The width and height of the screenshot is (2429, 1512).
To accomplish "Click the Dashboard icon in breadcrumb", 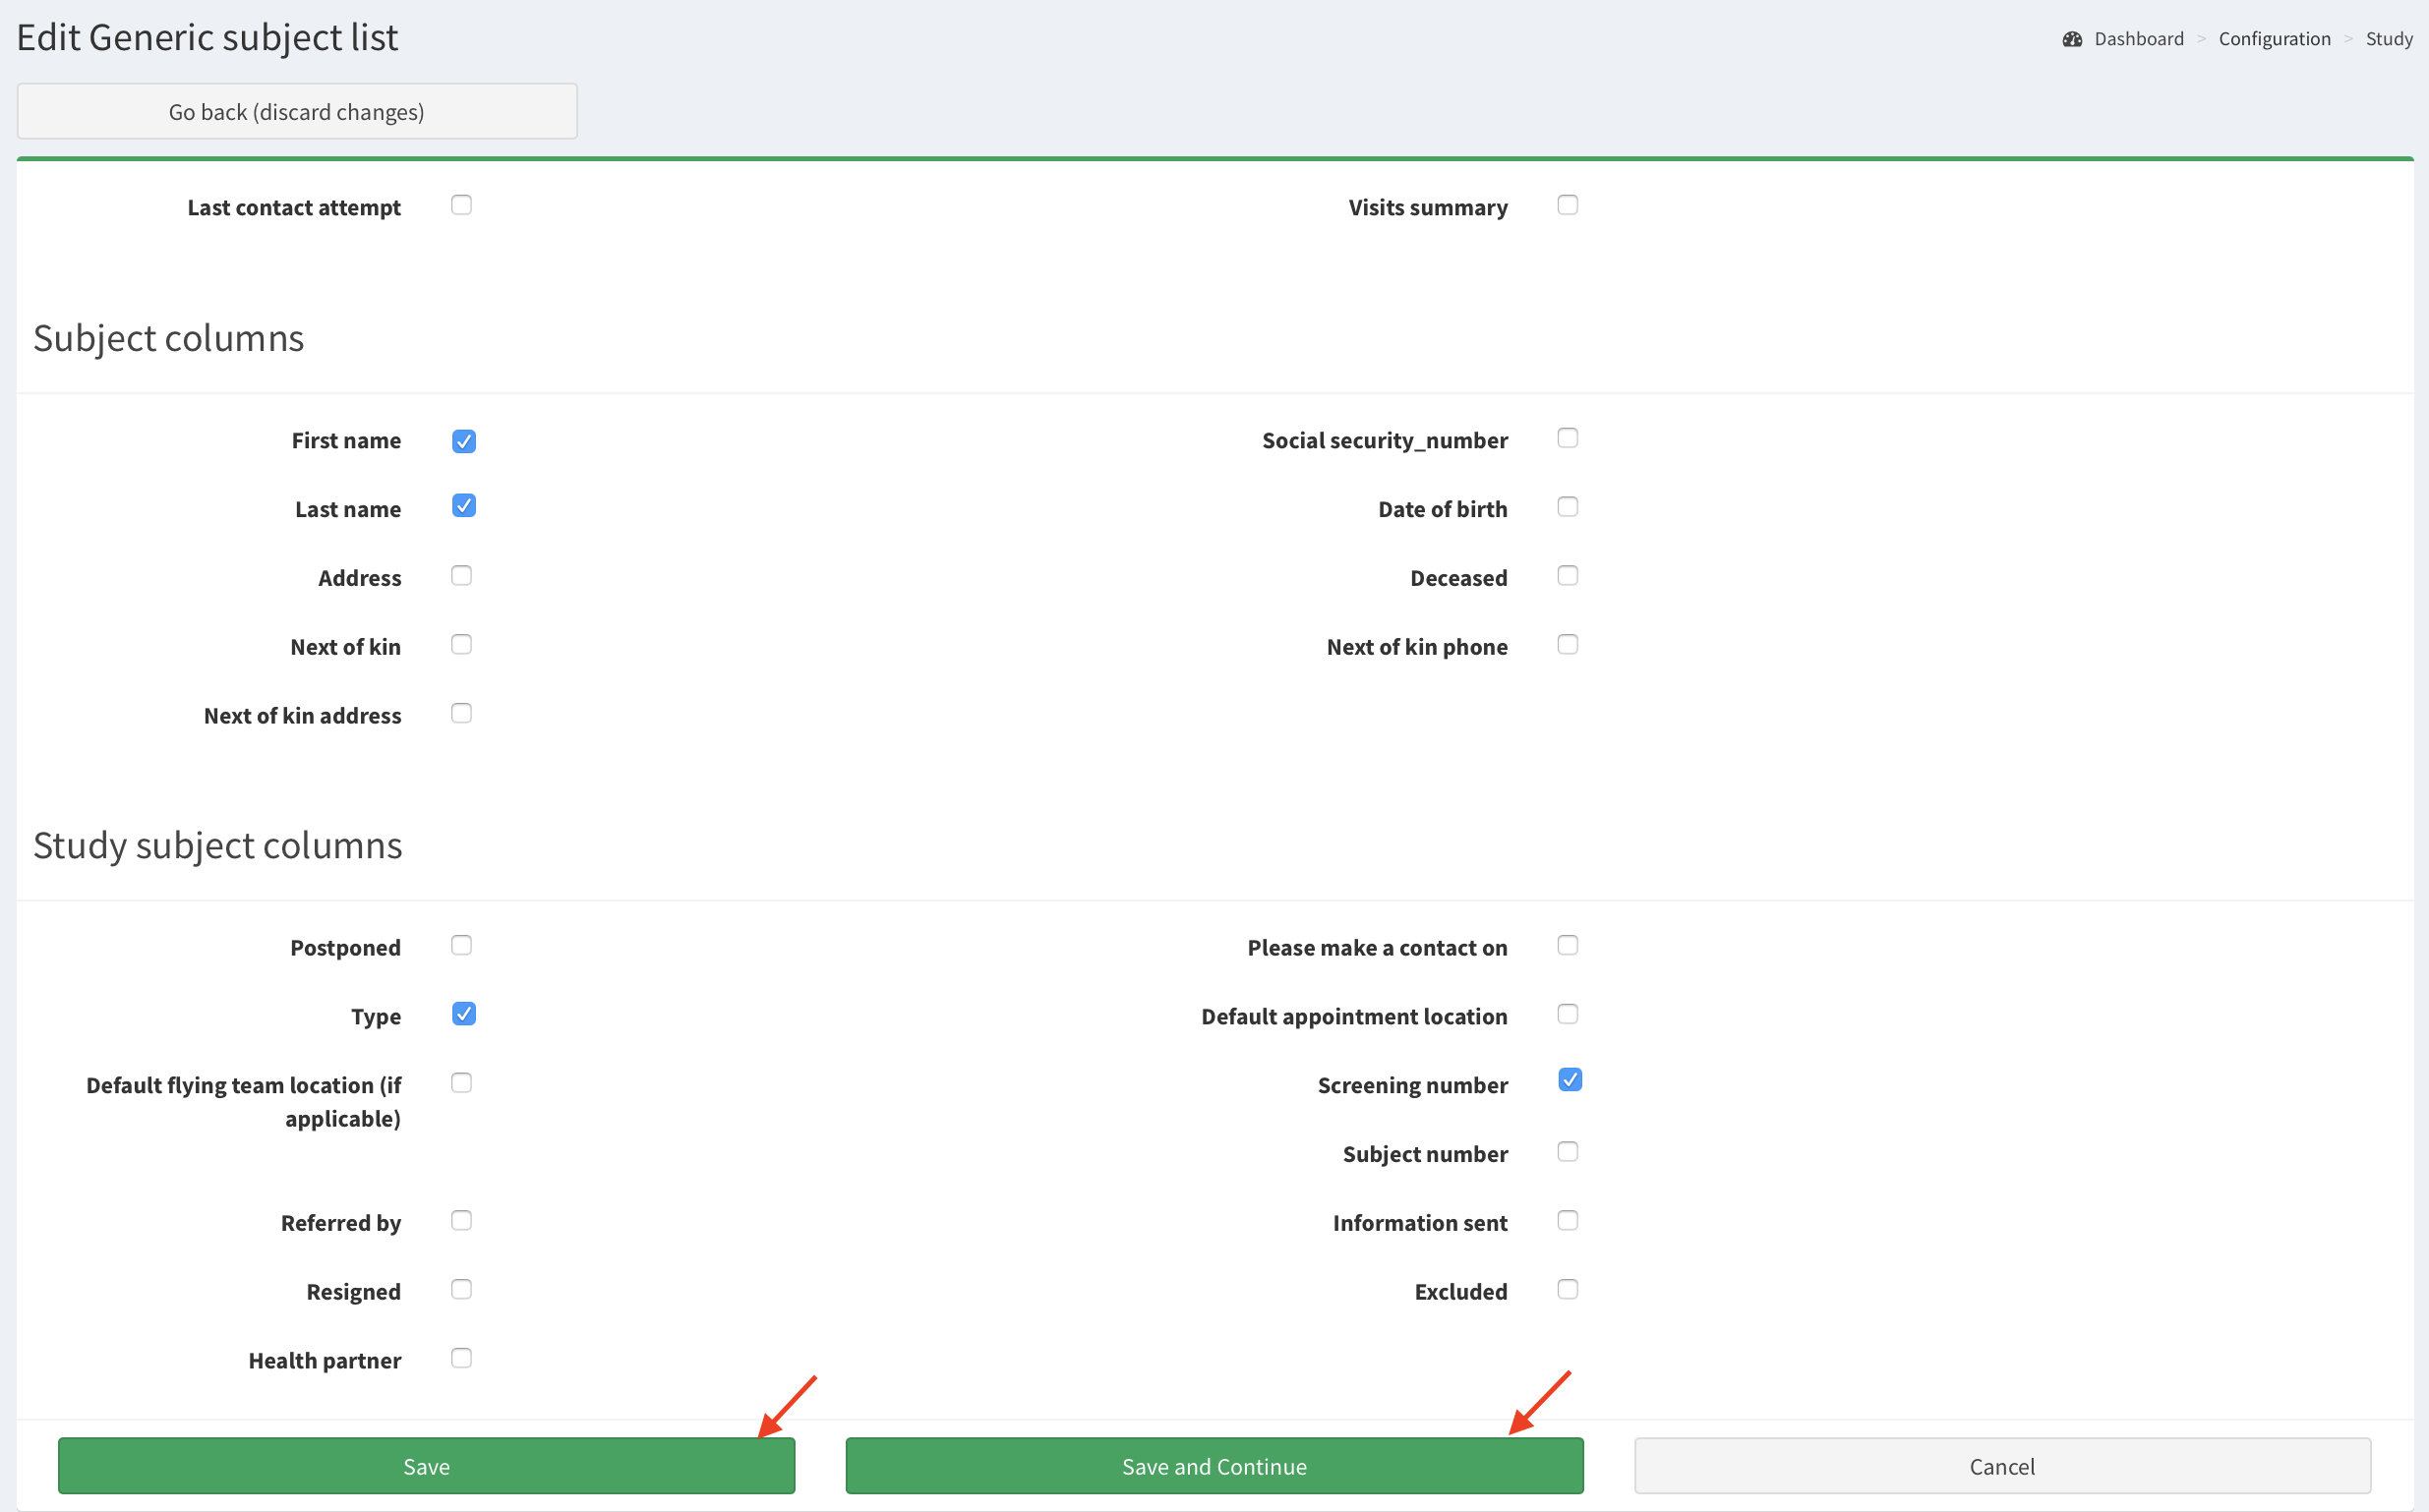I will [2071, 39].
